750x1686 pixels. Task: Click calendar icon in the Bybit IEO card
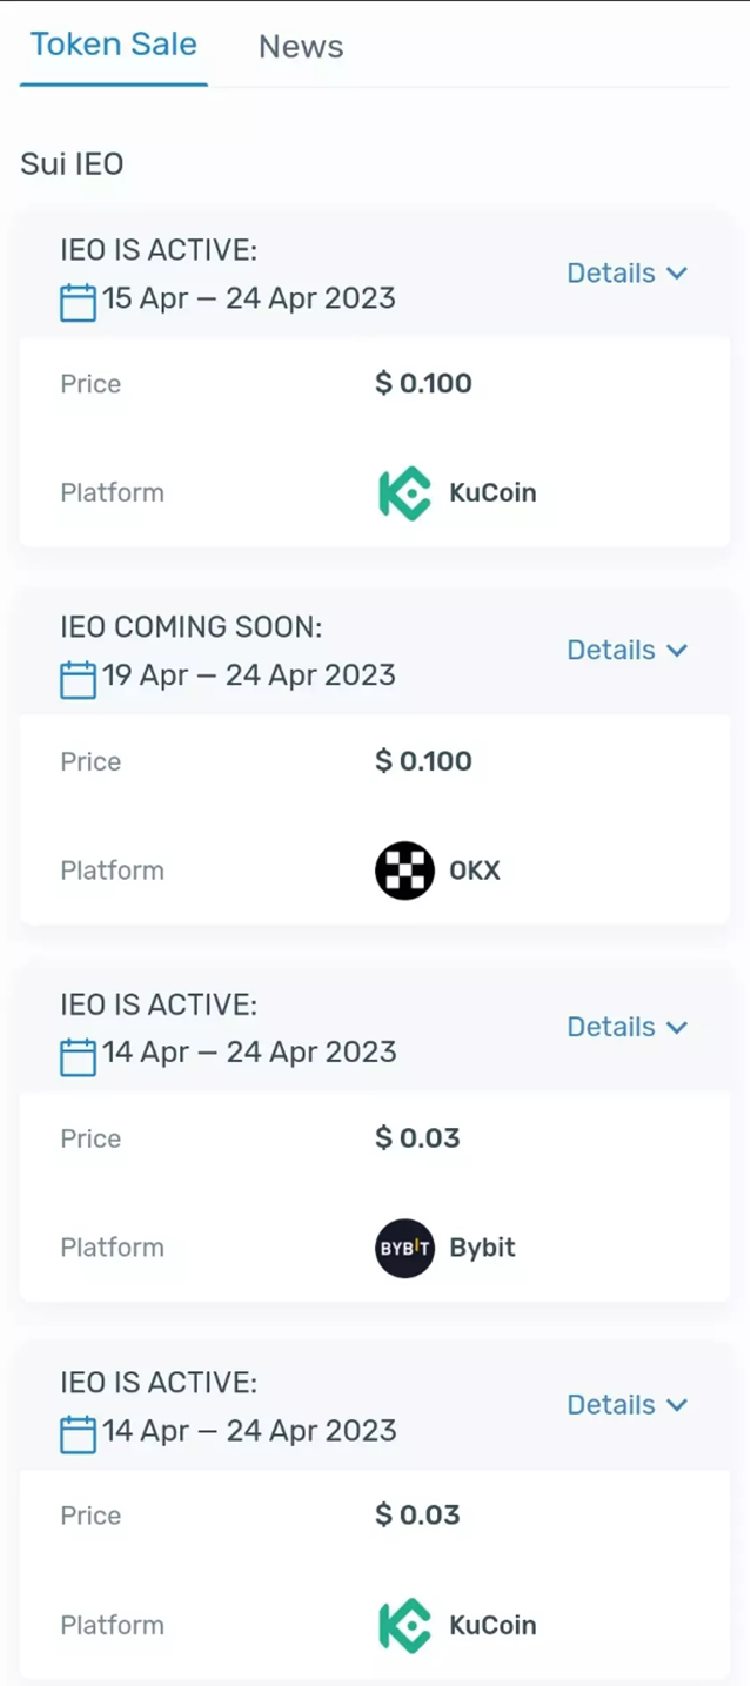click(78, 1056)
